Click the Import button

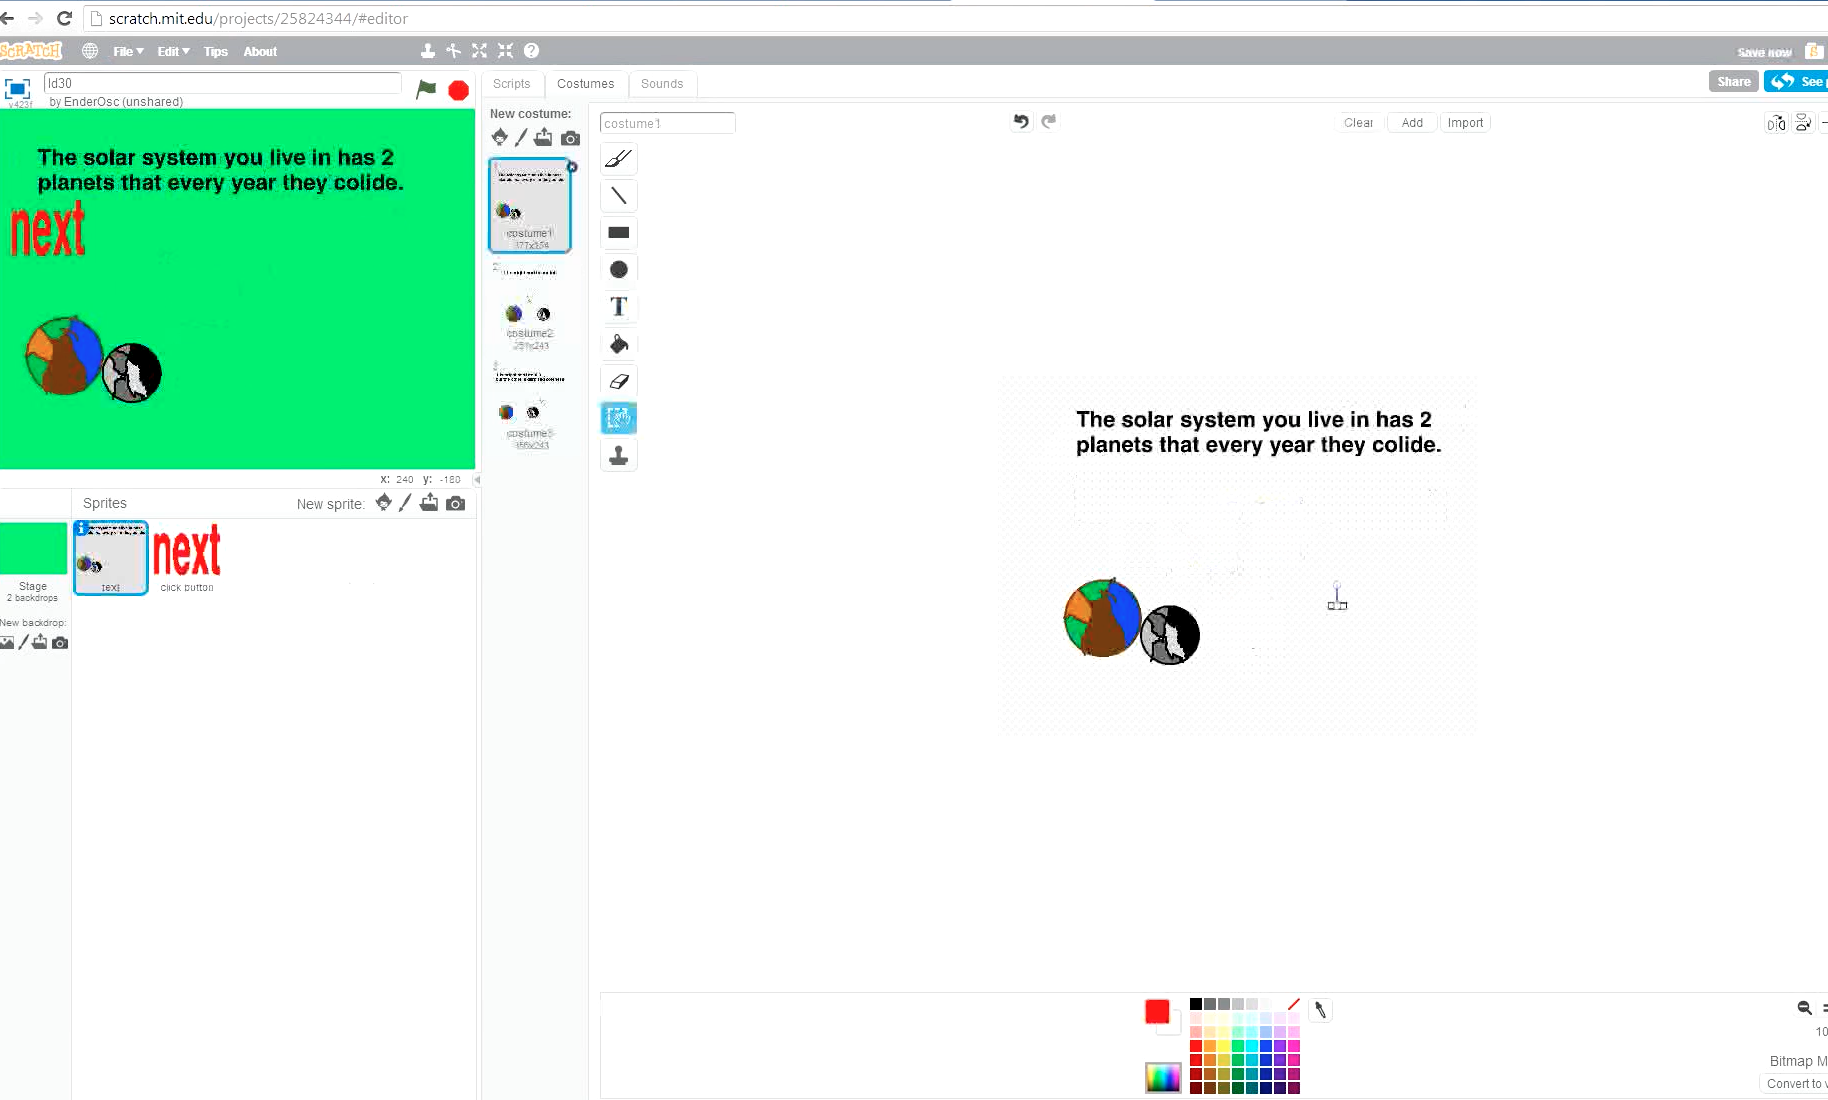pyautogui.click(x=1465, y=123)
